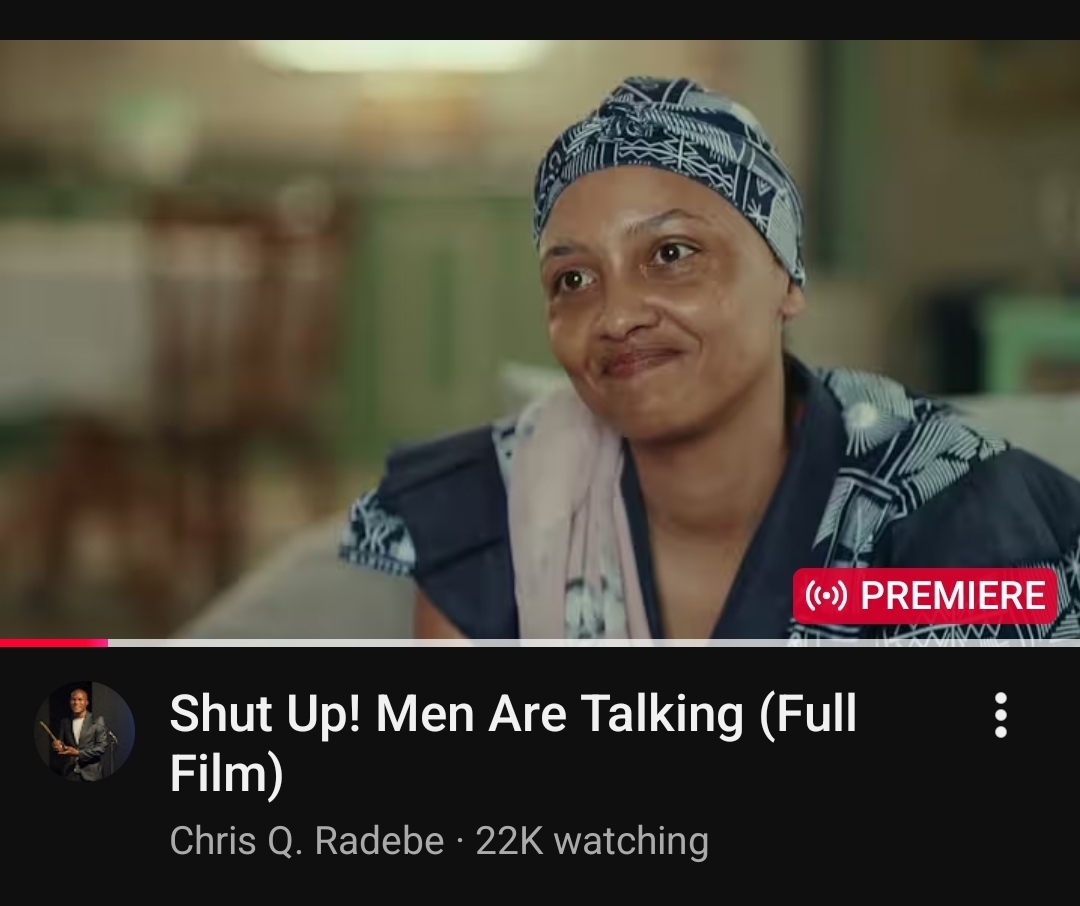The width and height of the screenshot is (1080, 906).
Task: Click the grey unplayed part of the progress bar
Action: pyautogui.click(x=594, y=643)
